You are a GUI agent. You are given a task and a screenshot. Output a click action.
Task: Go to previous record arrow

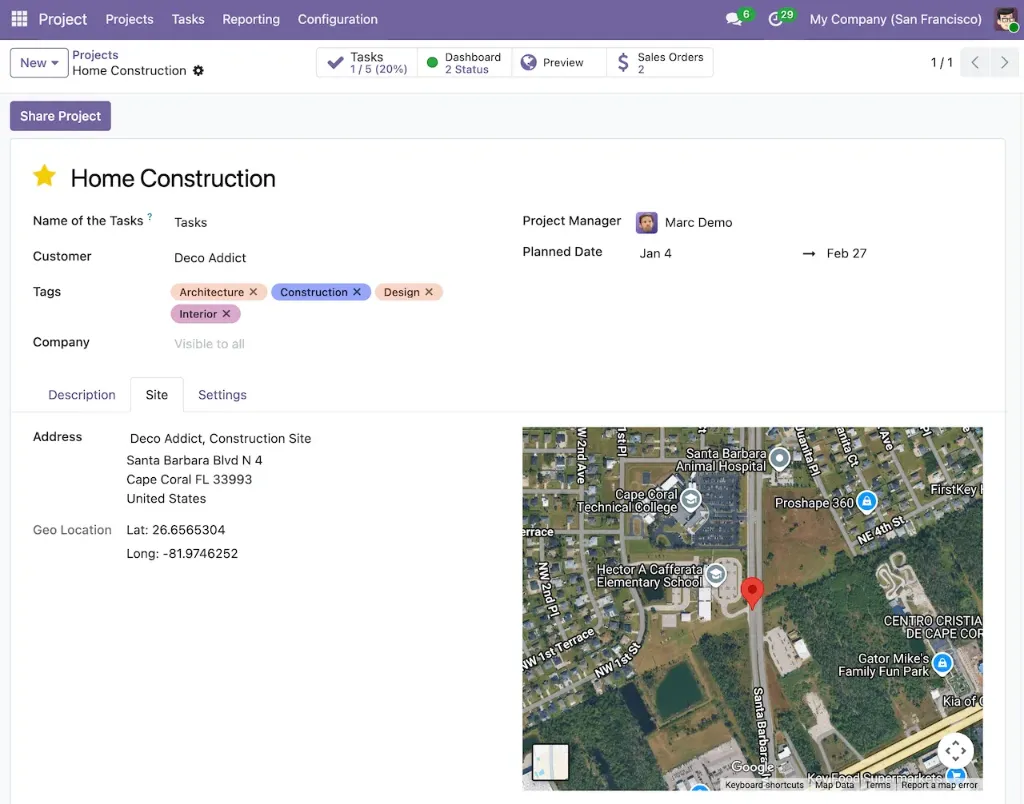tap(975, 63)
